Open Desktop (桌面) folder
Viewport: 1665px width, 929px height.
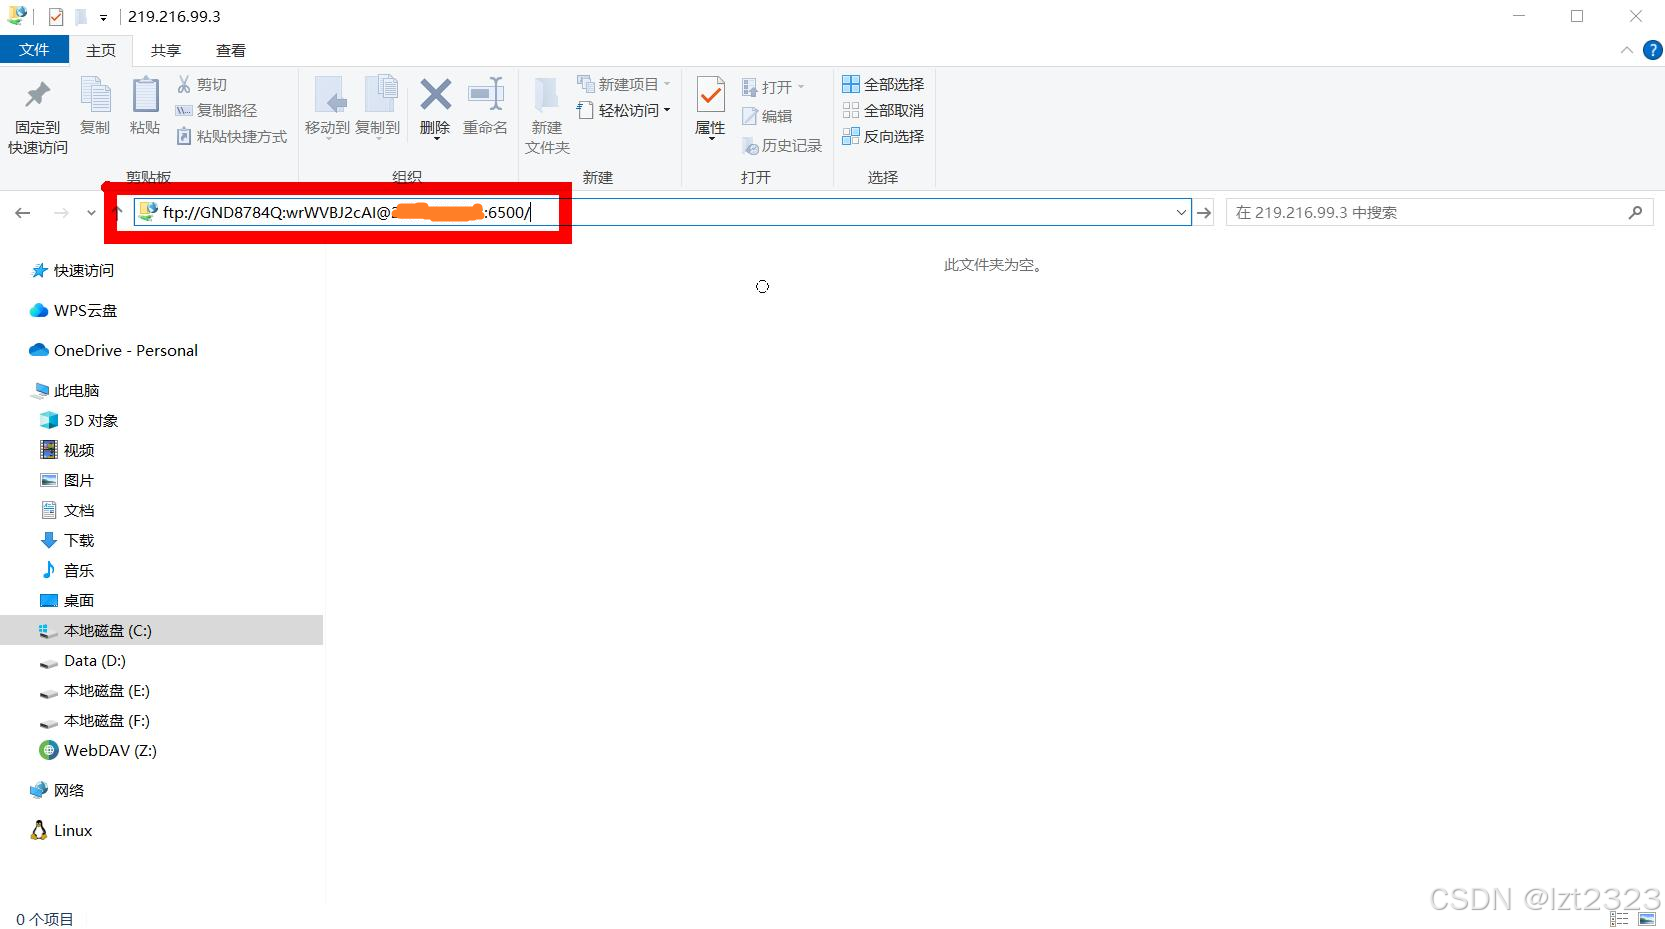pyautogui.click(x=67, y=600)
